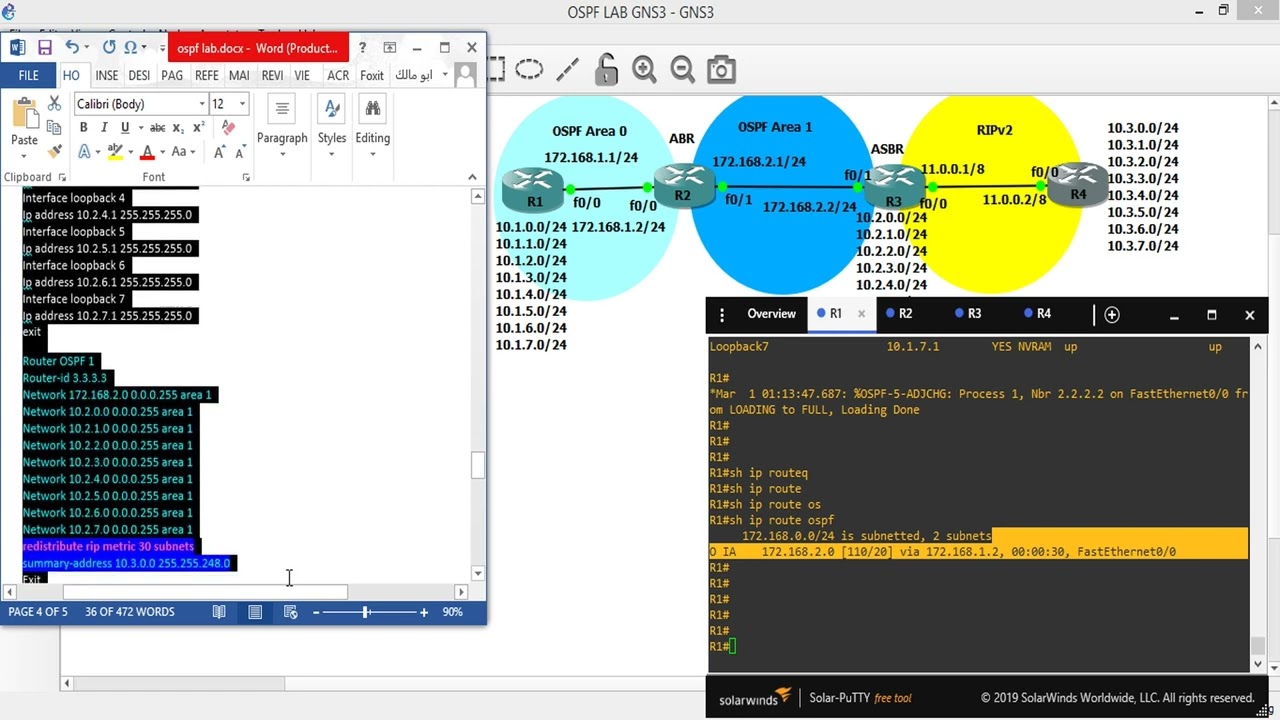Toggle Superscript formatting

click(198, 128)
